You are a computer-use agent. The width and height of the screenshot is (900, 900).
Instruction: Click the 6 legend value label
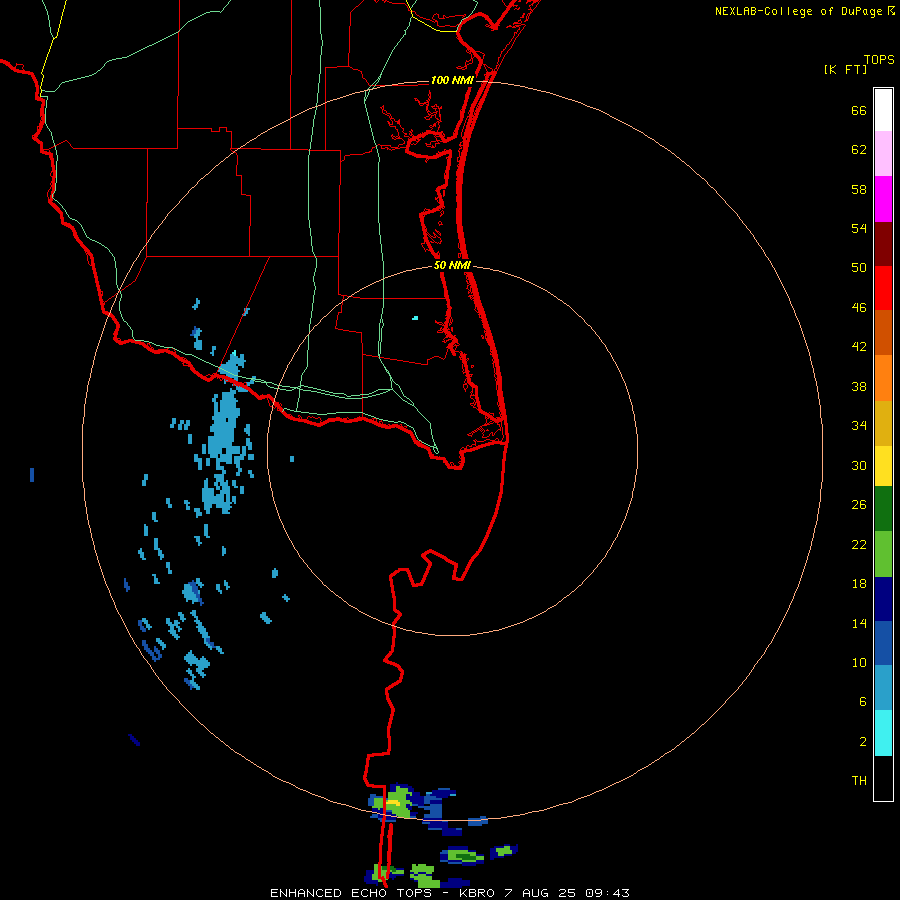863,701
